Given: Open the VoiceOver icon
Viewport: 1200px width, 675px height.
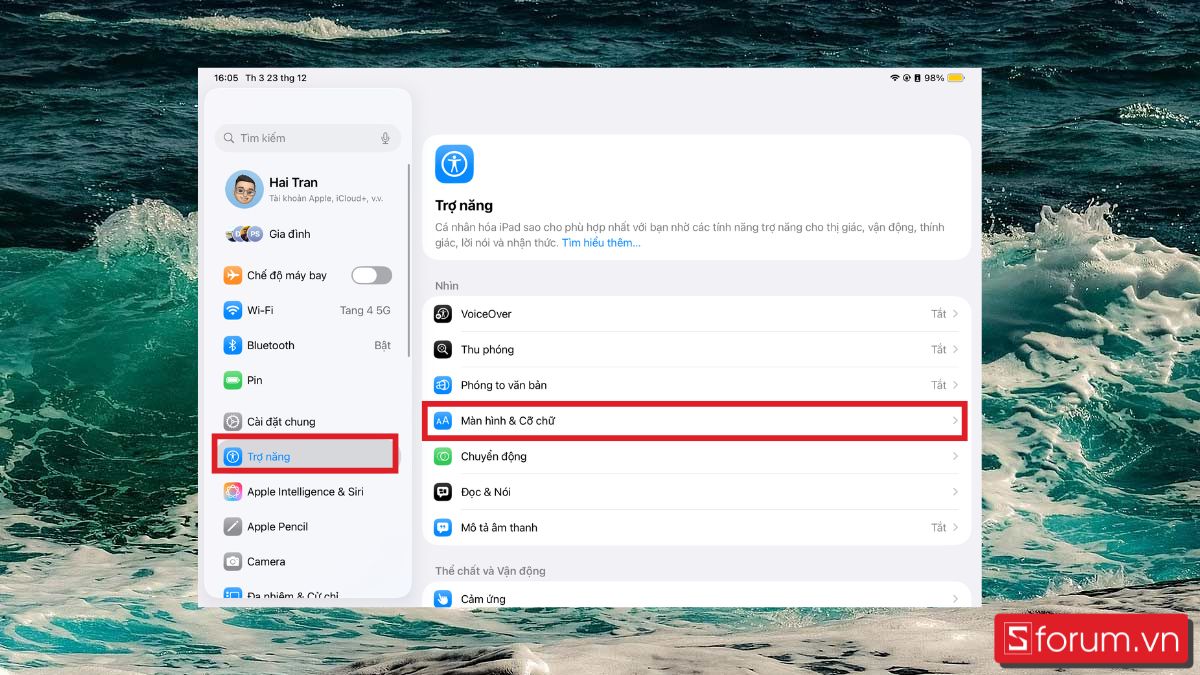Looking at the screenshot, I should (443, 314).
